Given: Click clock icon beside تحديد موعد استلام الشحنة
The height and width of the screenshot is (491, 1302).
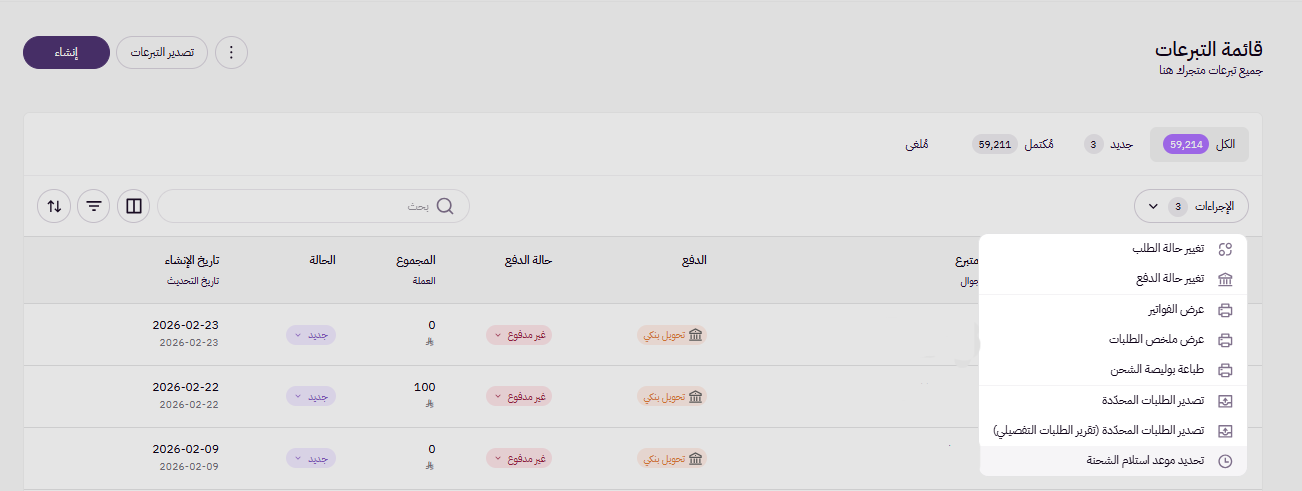Looking at the screenshot, I should click(x=1225, y=461).
